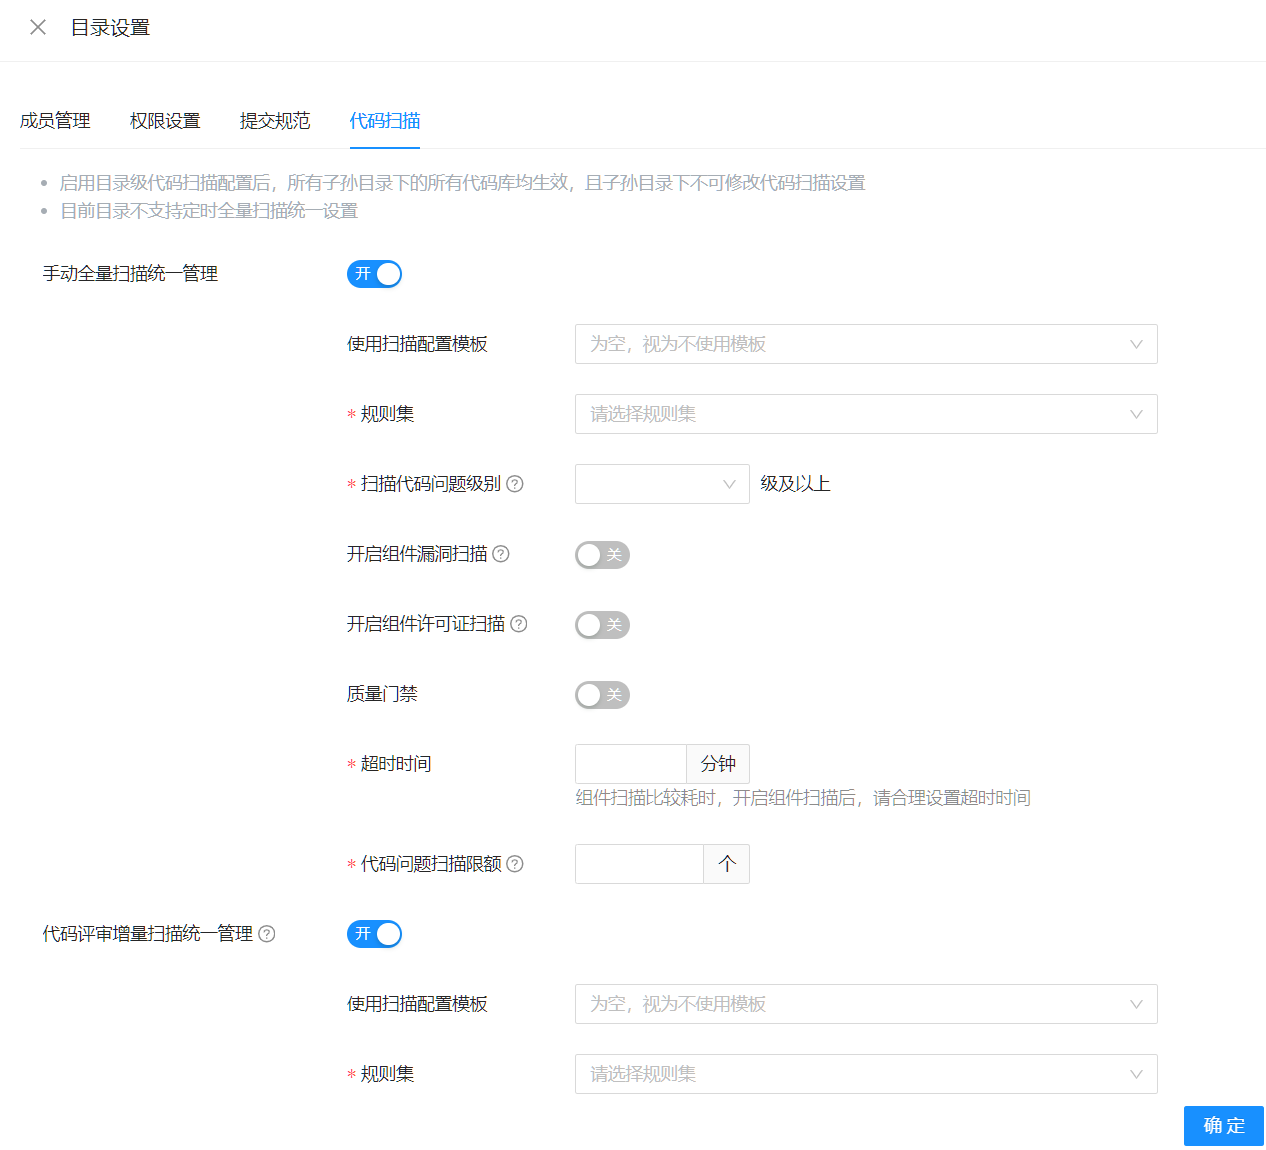Turn off 手动全量扫描统一管理 switch
This screenshot has width=1266, height=1150.
coord(374,274)
